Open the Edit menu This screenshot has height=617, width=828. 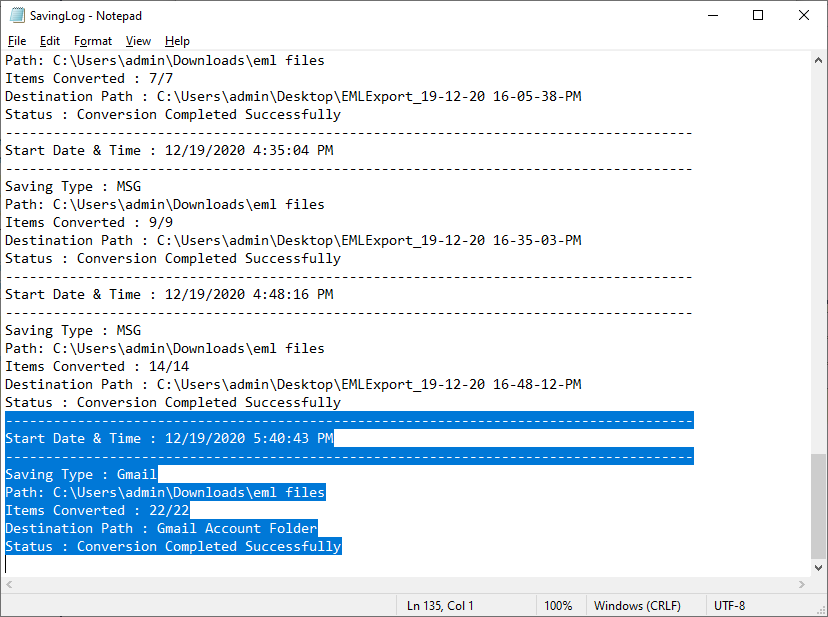tap(50, 41)
